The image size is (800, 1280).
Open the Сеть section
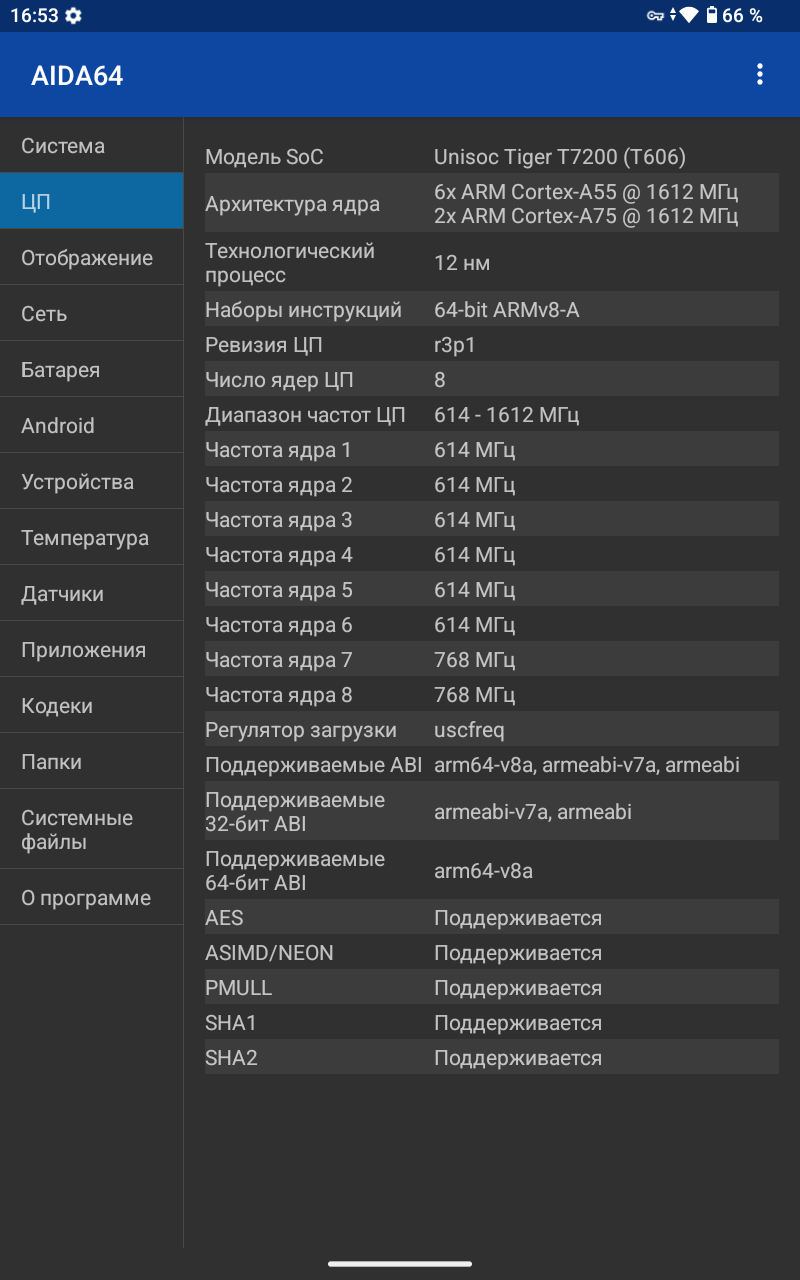(x=91, y=314)
